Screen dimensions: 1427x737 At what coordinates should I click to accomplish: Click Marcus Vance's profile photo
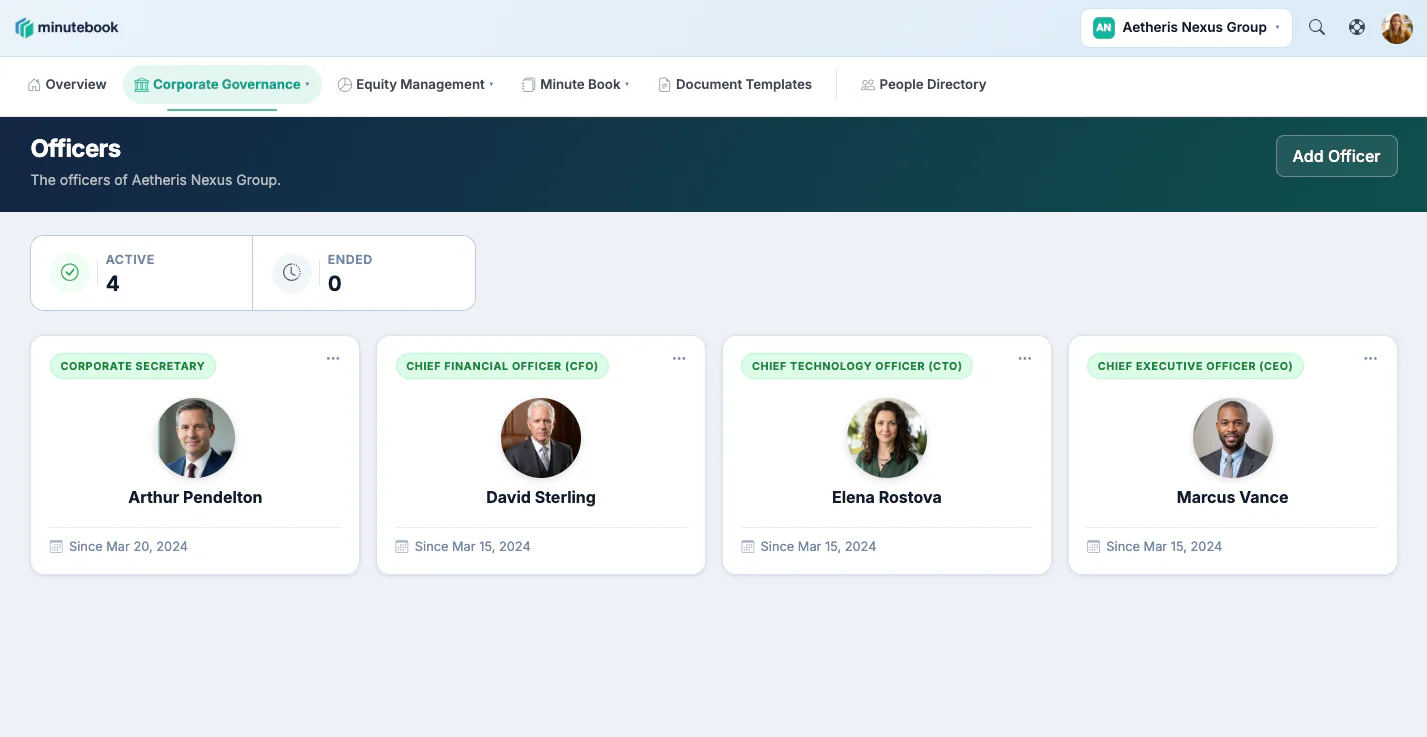(x=1233, y=438)
